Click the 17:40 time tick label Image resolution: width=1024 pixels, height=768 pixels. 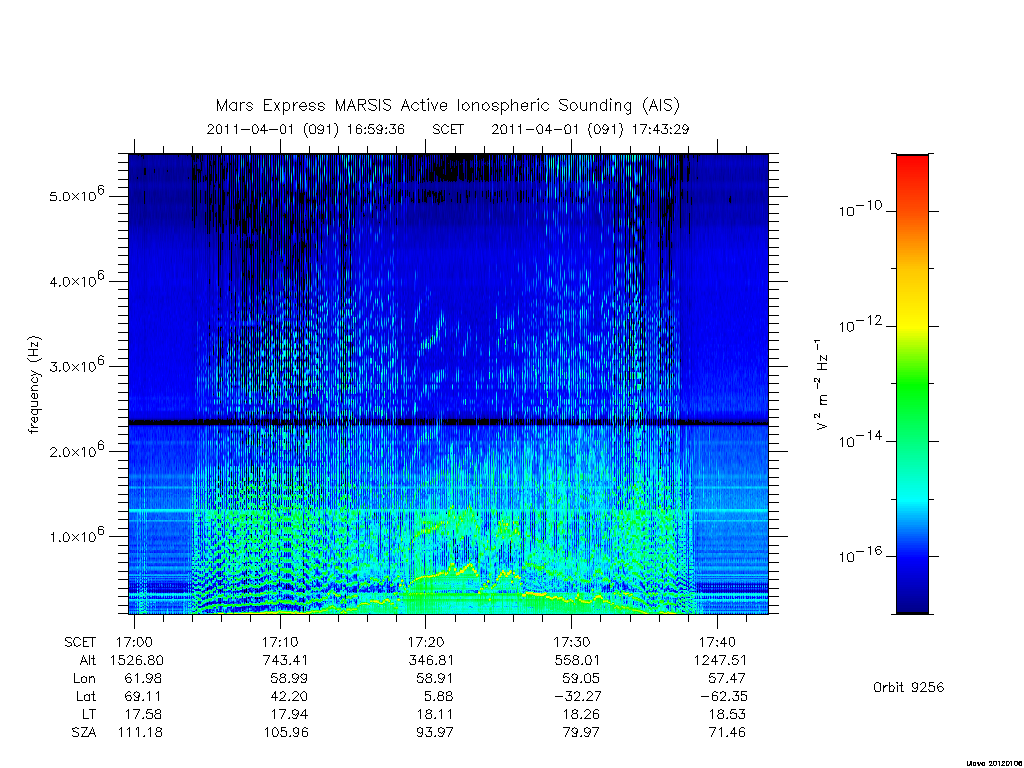pyautogui.click(x=718, y=642)
